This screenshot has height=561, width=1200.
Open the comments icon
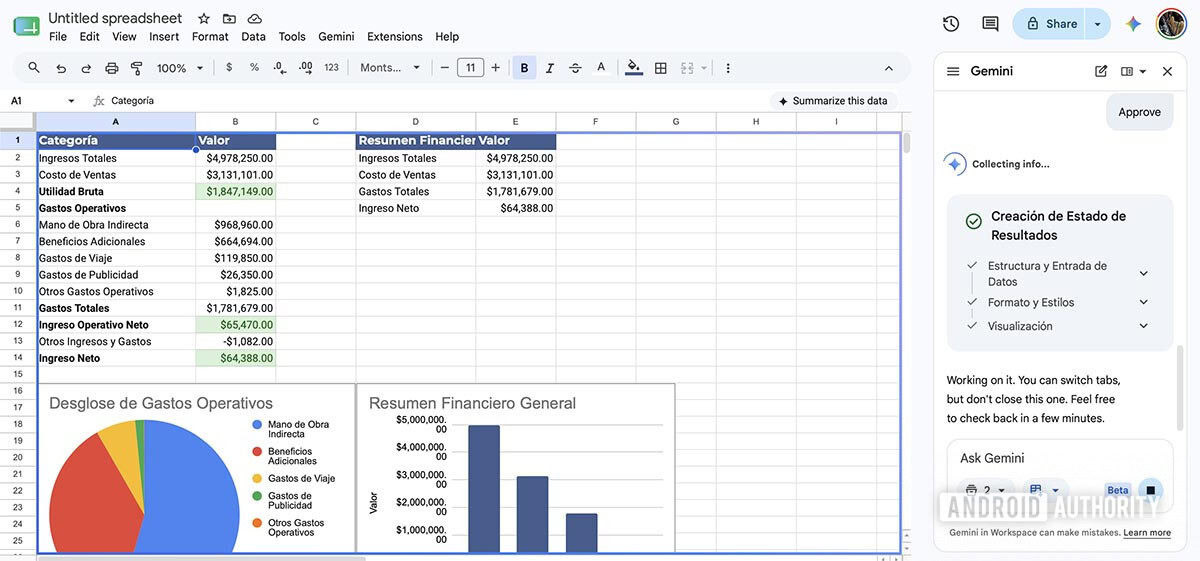coord(990,24)
